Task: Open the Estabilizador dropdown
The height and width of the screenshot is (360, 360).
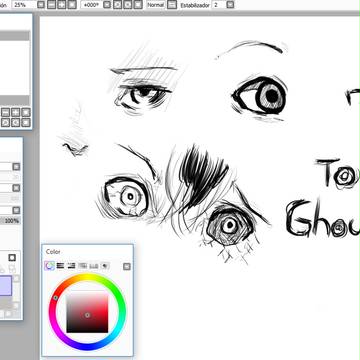Action: 230,5
